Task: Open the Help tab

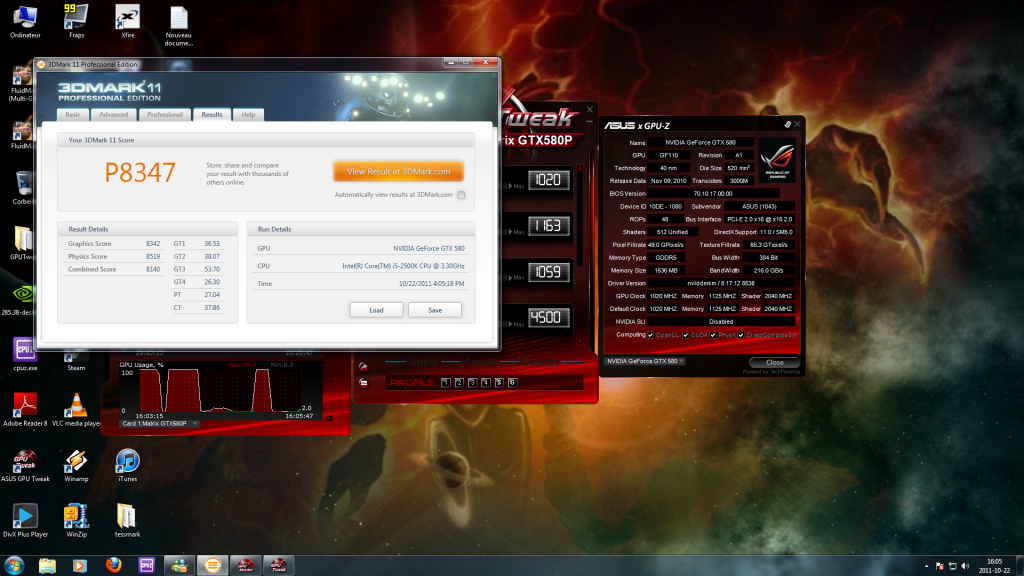Action: coord(248,114)
